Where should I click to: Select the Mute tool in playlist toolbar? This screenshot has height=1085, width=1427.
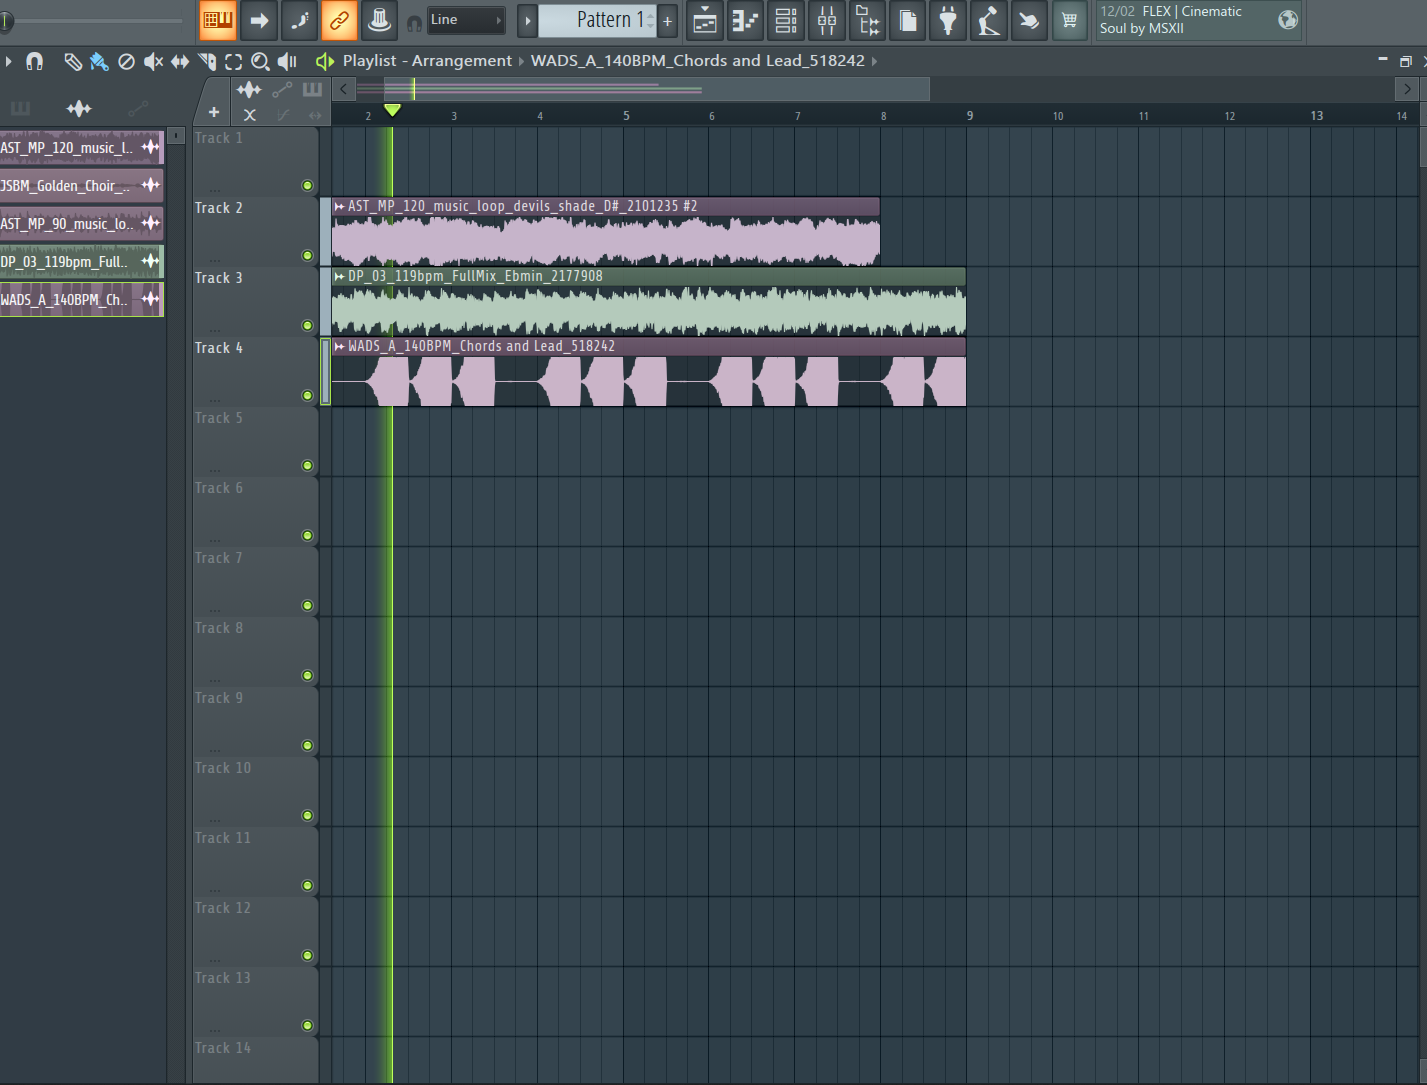[x=153, y=62]
